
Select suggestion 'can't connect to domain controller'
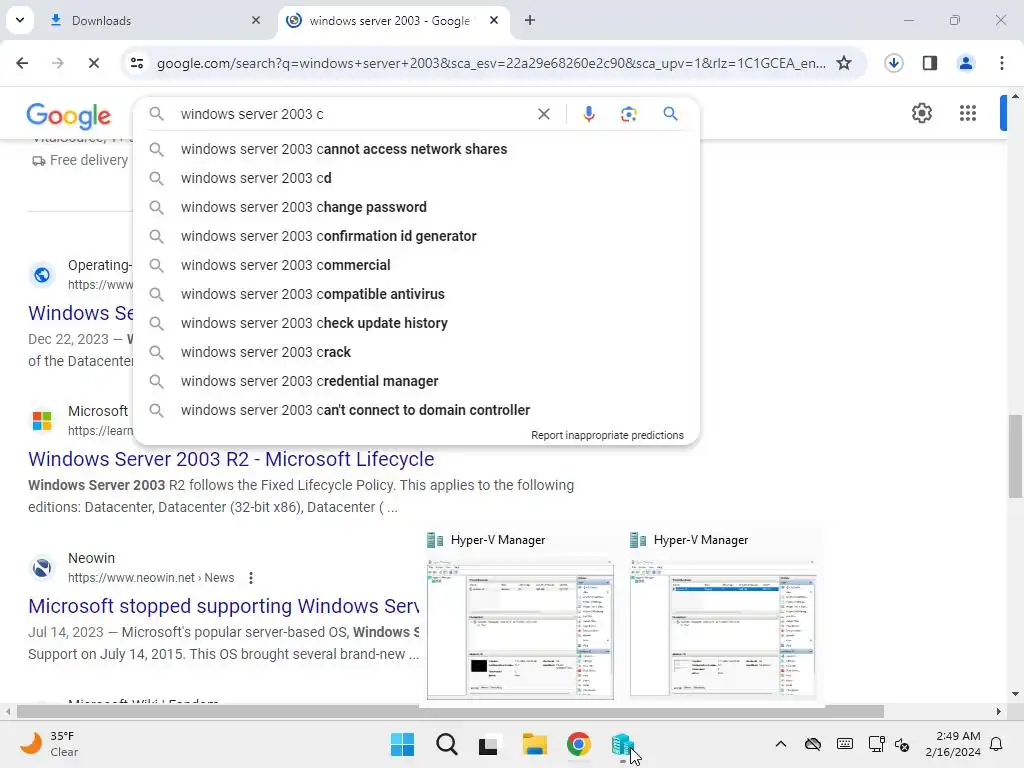click(416, 410)
